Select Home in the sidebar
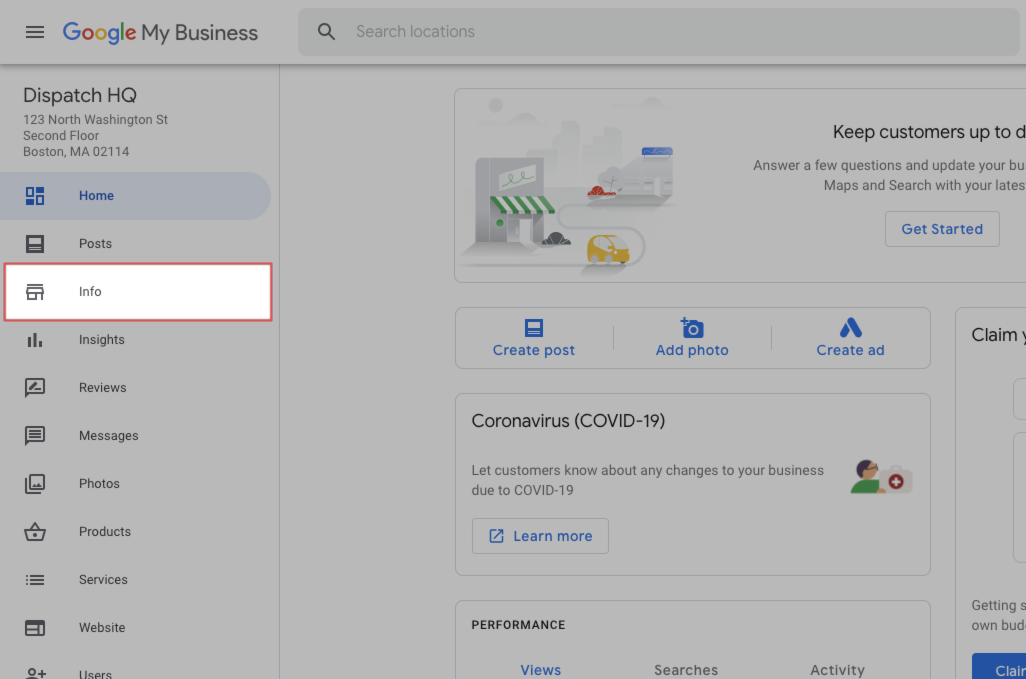1026x679 pixels. [x=135, y=196]
